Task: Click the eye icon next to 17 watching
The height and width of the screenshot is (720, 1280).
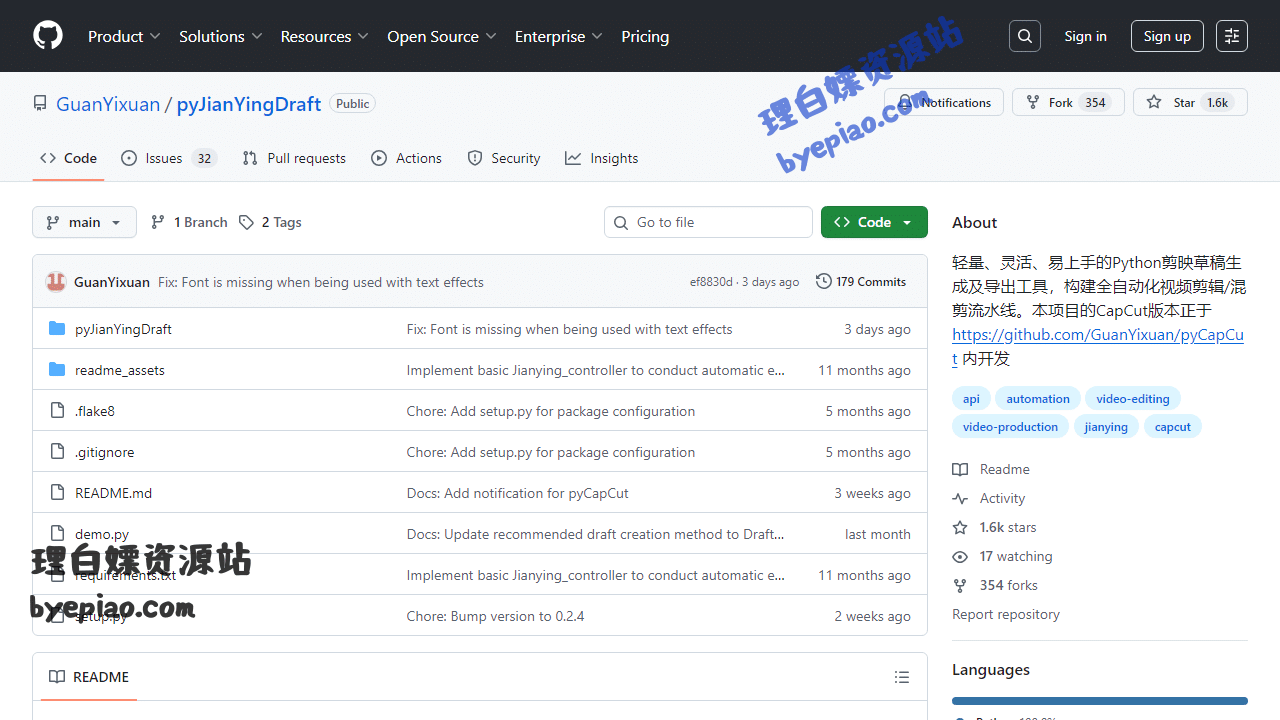Action: click(x=960, y=556)
